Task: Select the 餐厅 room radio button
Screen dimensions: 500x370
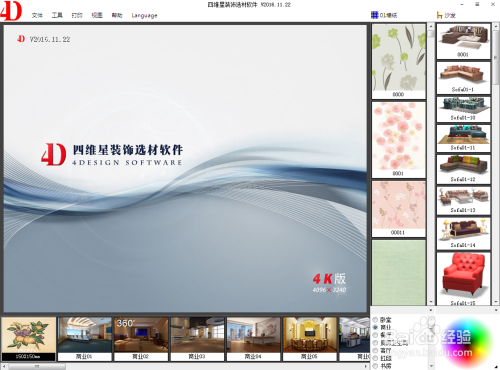Action: [x=375, y=335]
